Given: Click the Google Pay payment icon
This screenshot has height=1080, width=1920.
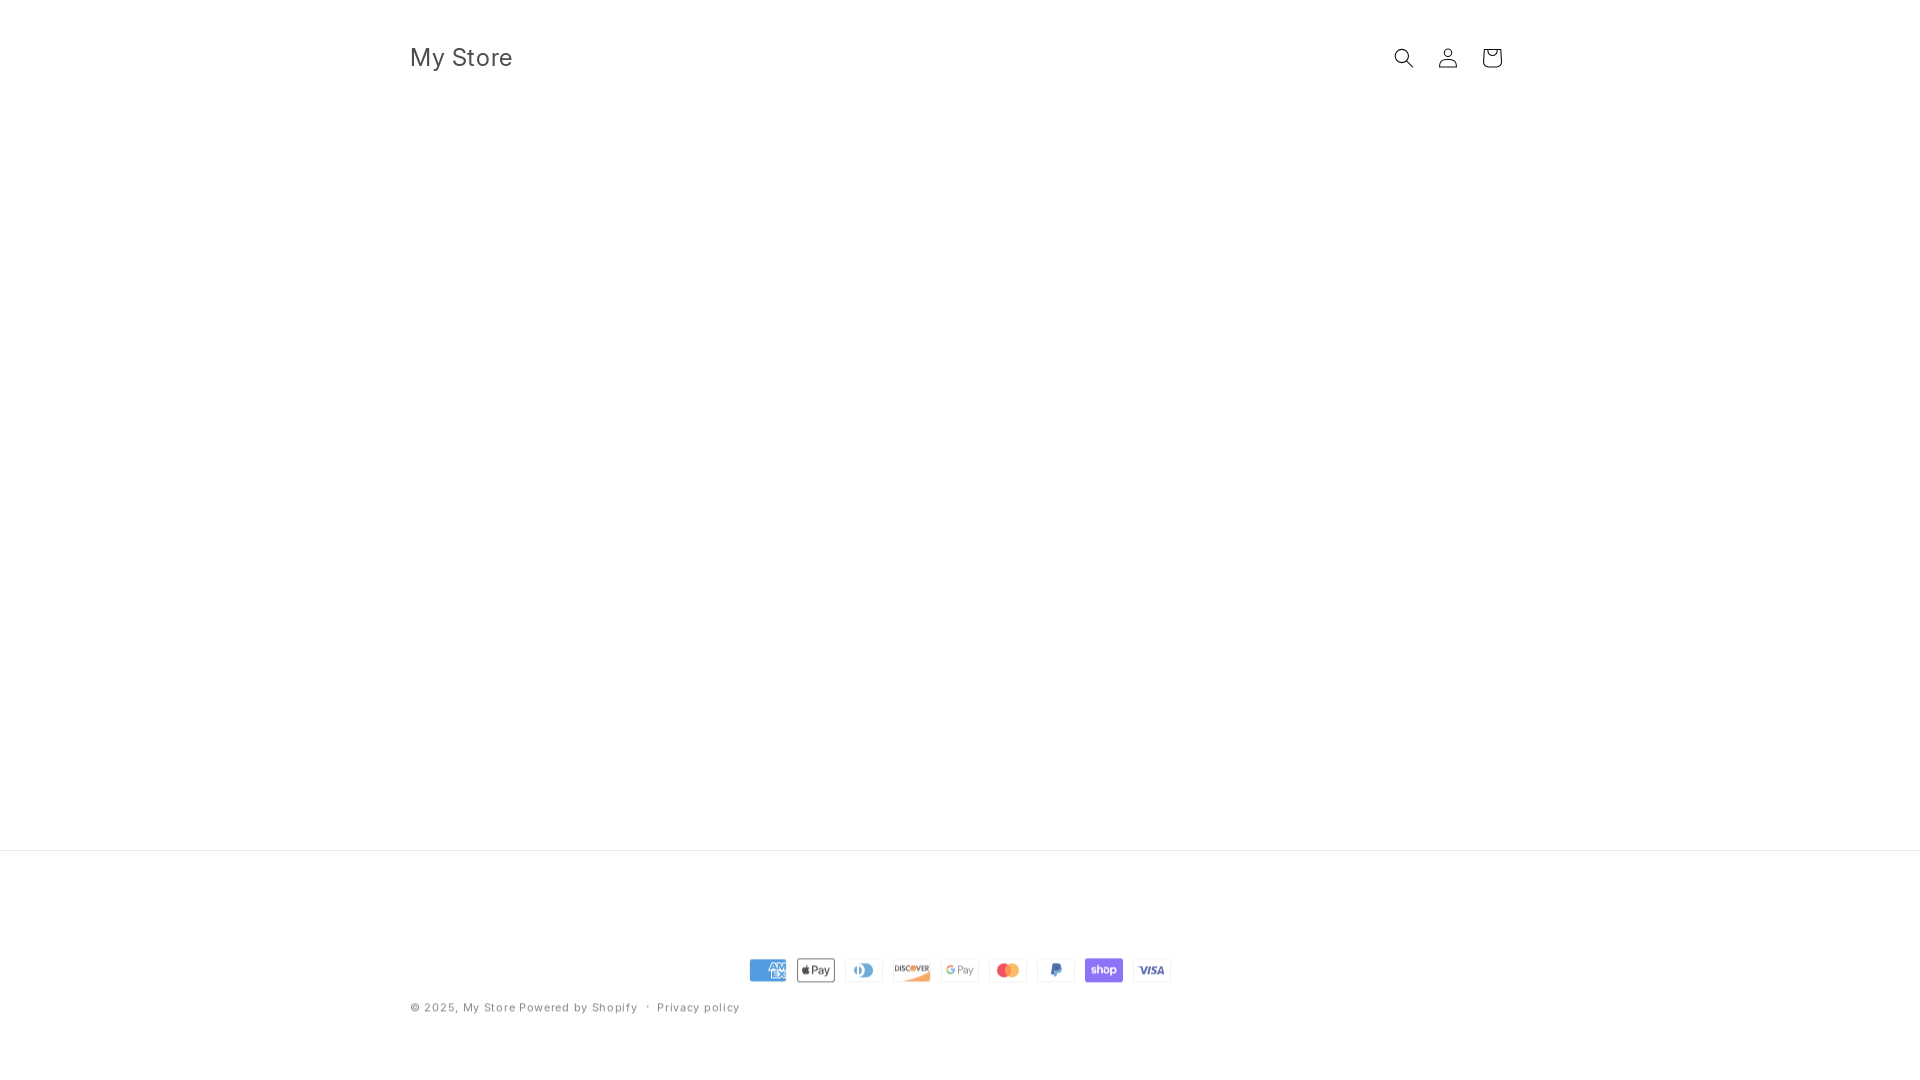Looking at the screenshot, I should coord(960,970).
